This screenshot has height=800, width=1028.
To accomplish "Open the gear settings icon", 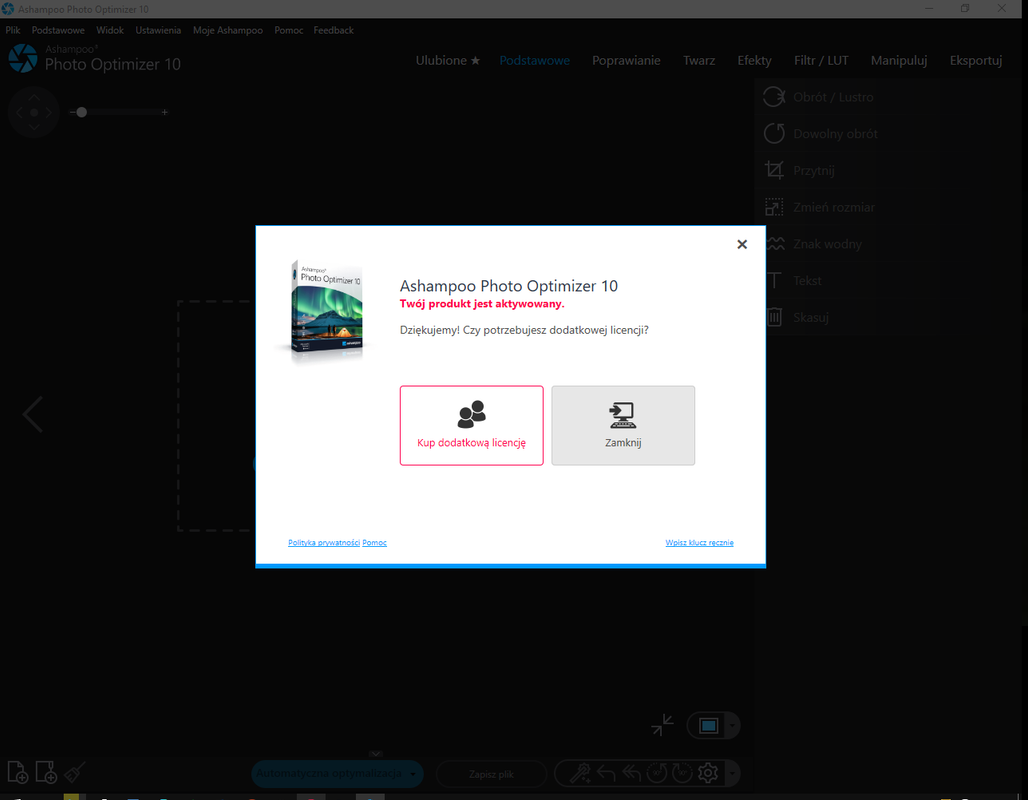I will [708, 773].
